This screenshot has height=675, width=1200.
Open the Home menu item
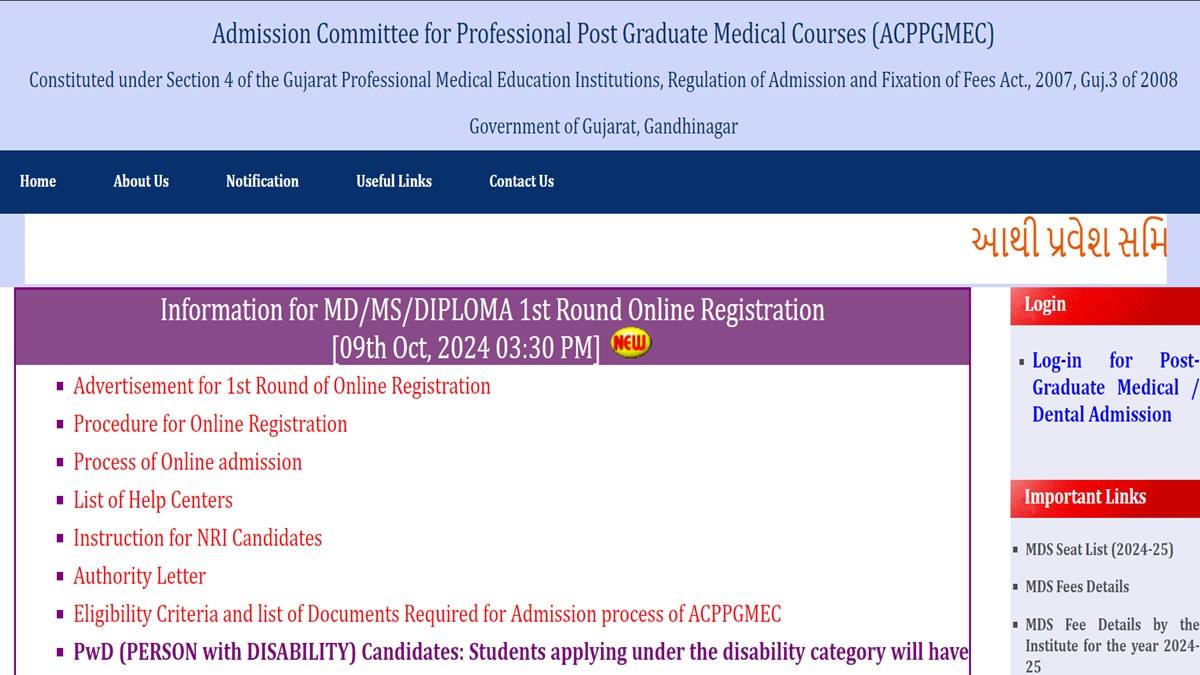38,181
